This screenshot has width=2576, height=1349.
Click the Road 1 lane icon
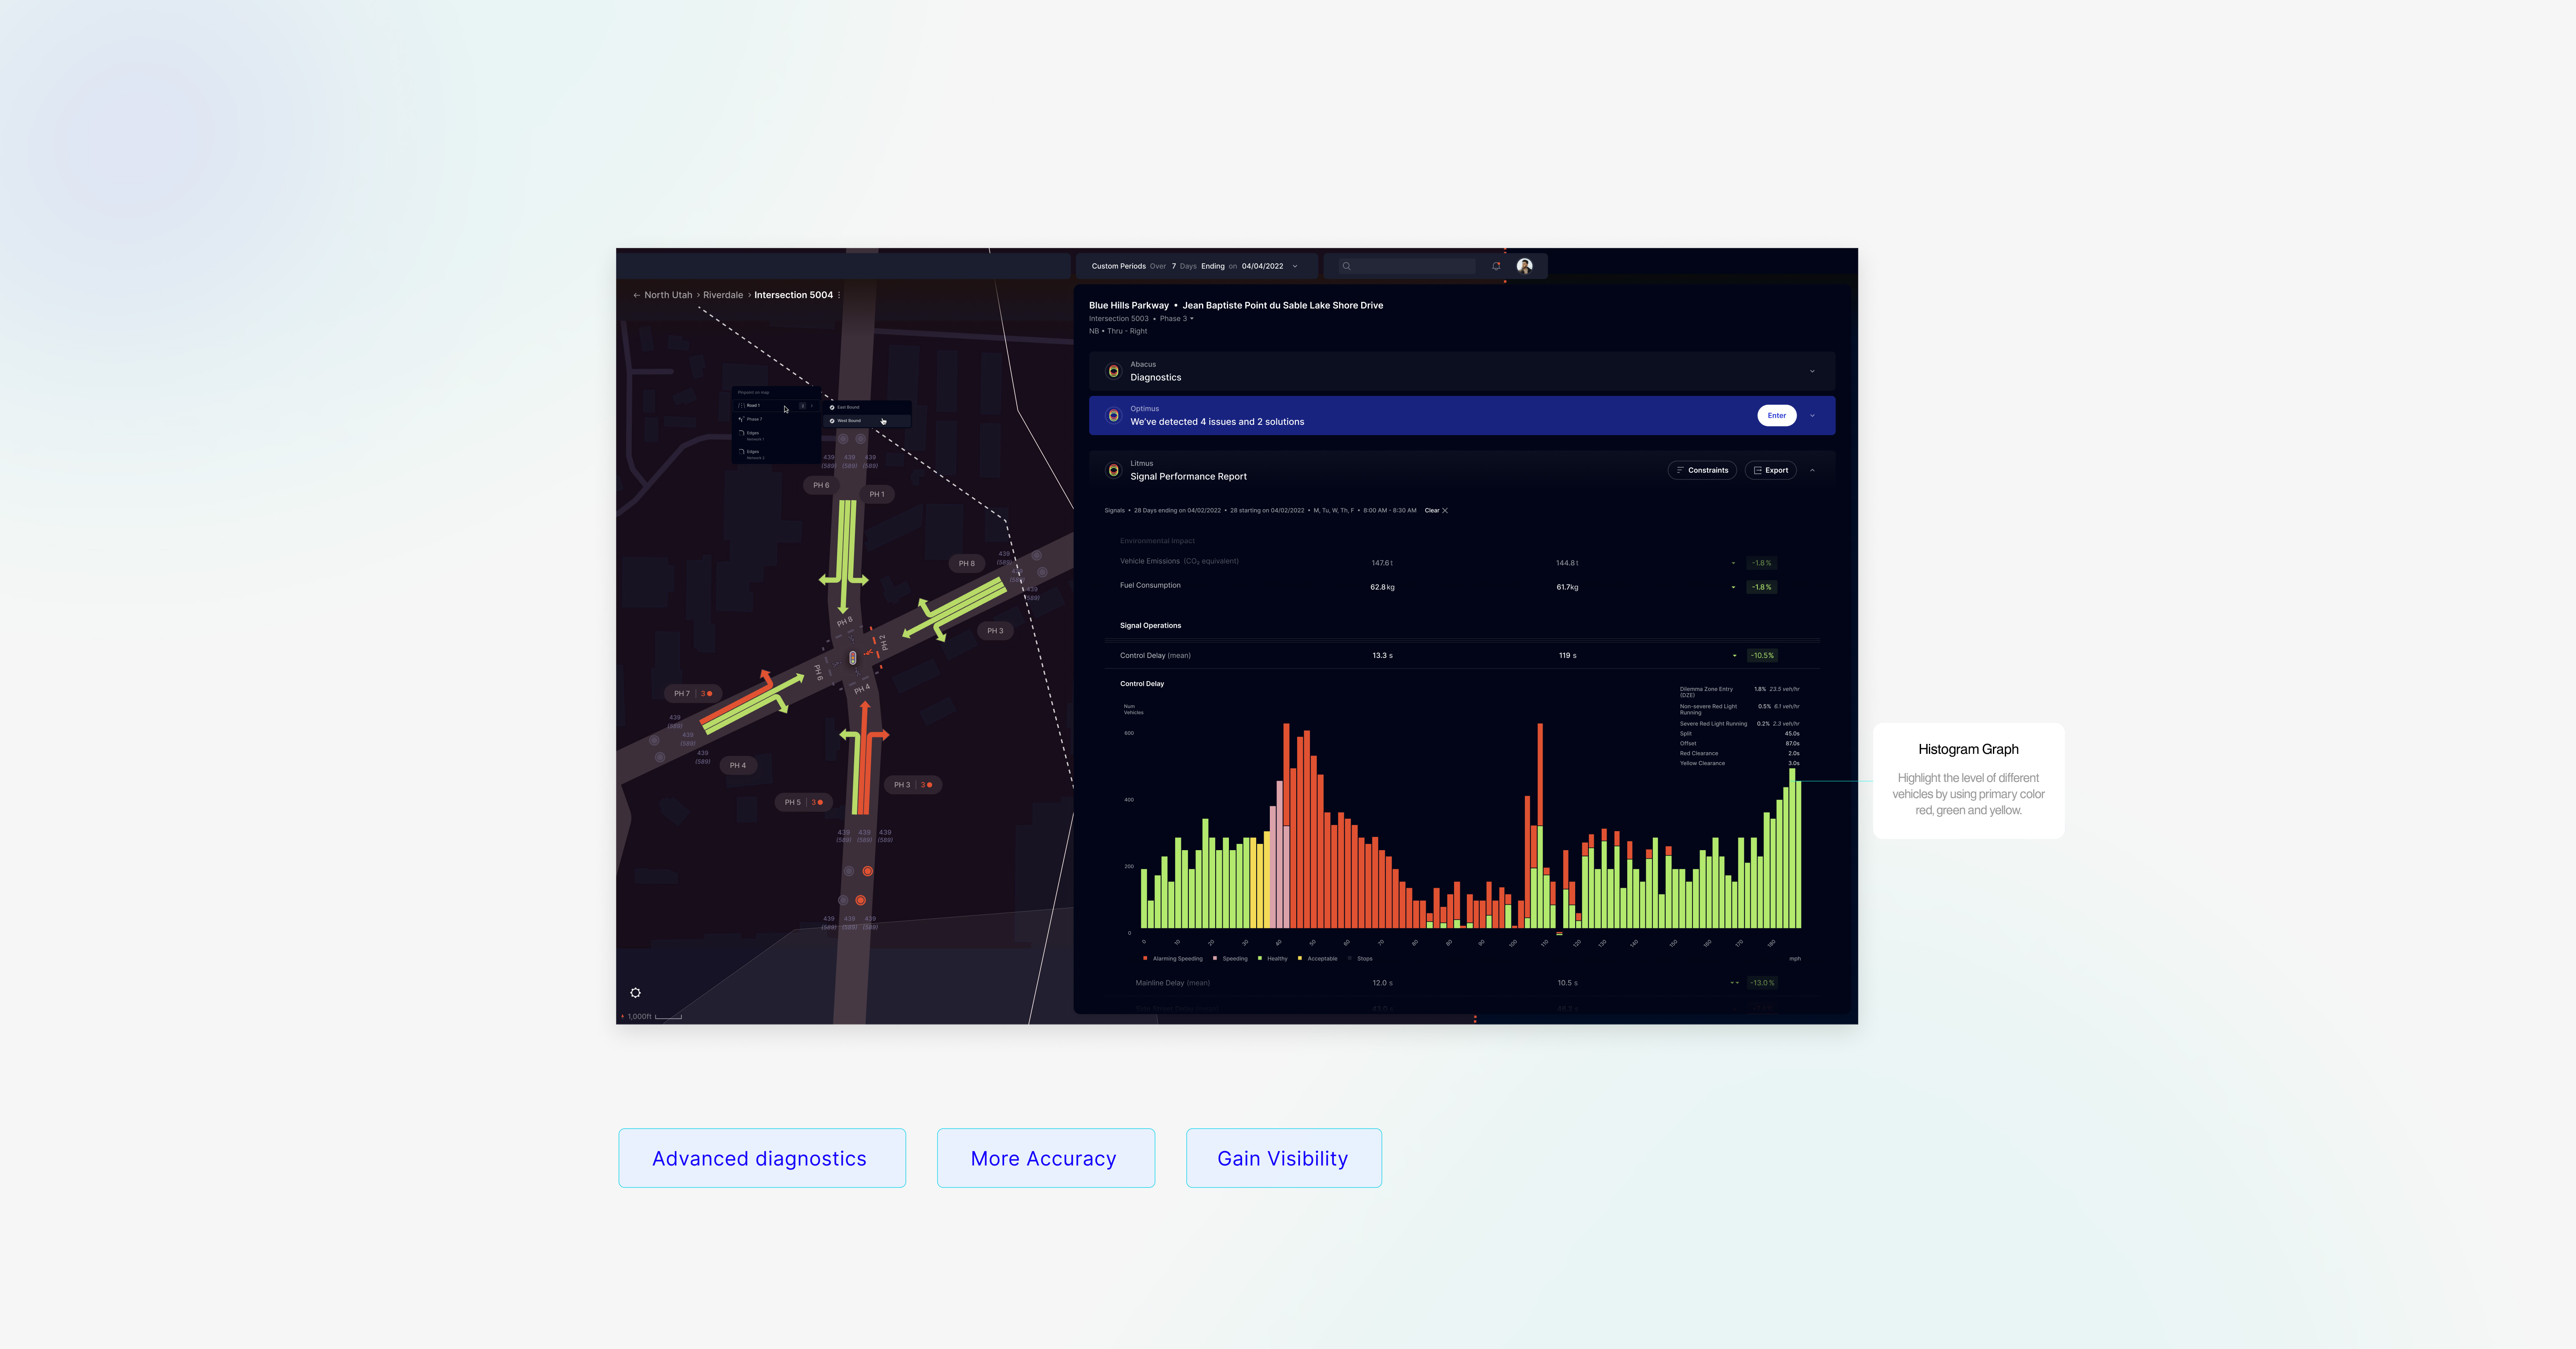coord(742,406)
